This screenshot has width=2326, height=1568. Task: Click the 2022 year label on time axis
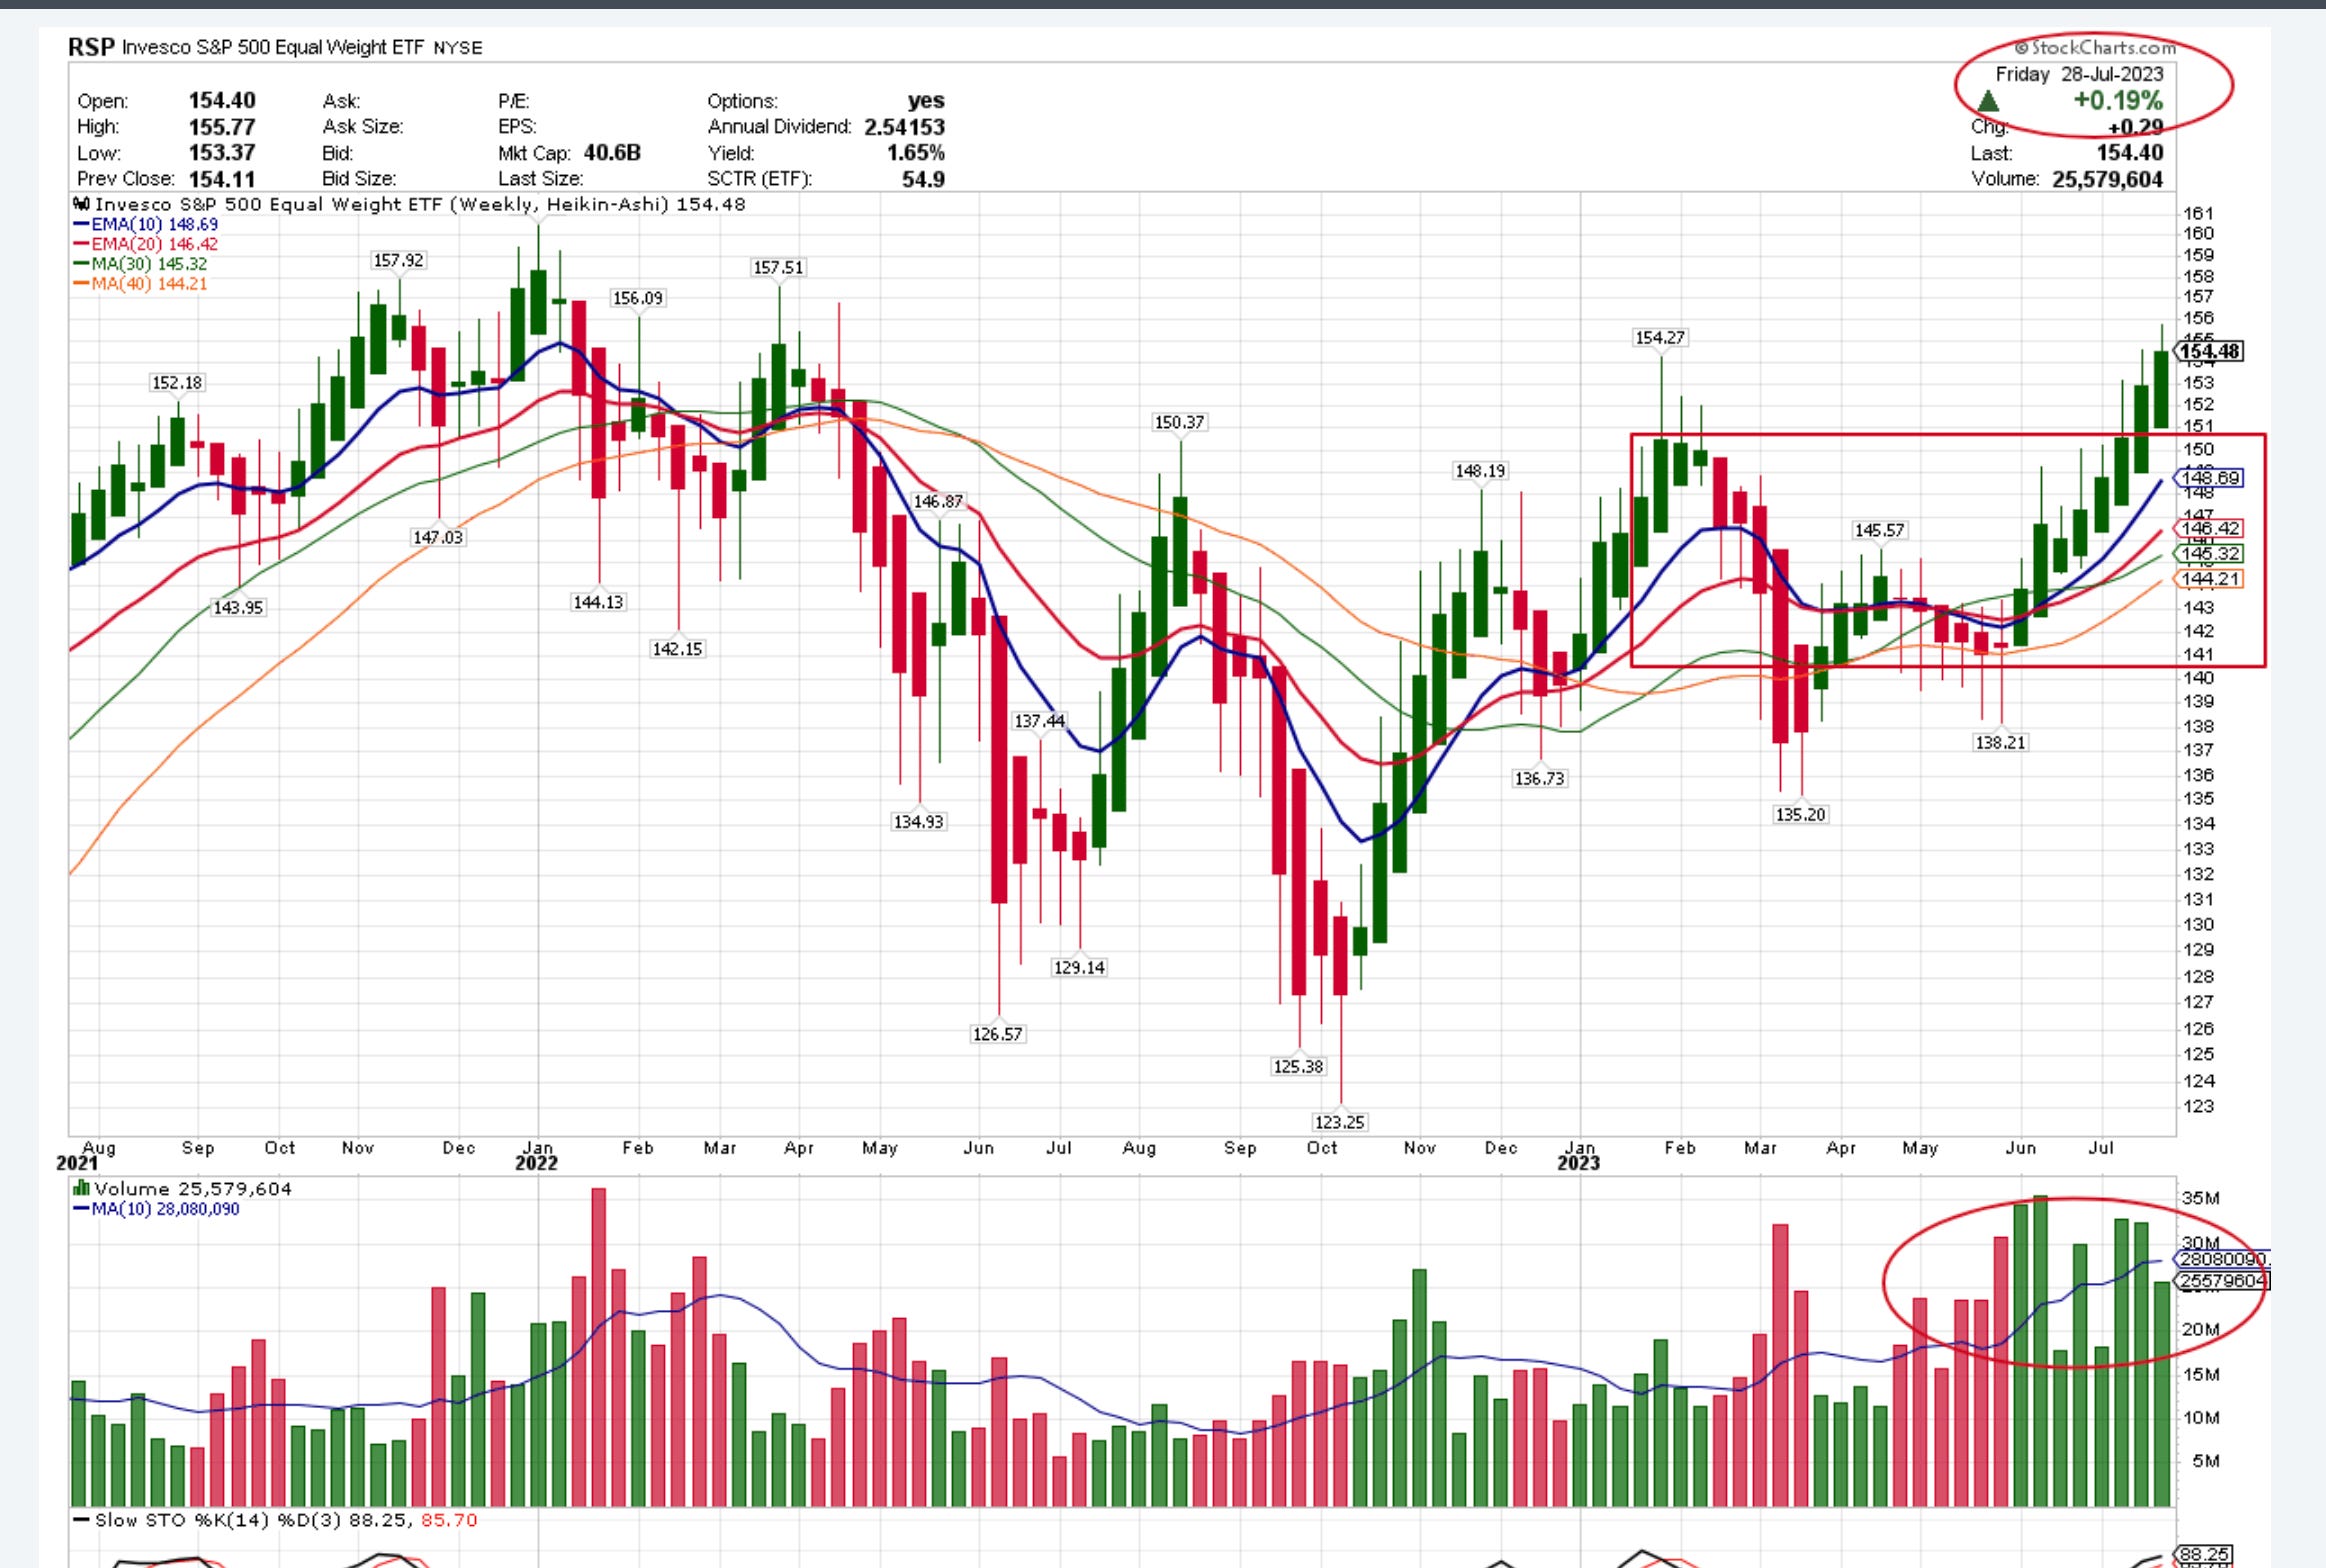point(536,1163)
